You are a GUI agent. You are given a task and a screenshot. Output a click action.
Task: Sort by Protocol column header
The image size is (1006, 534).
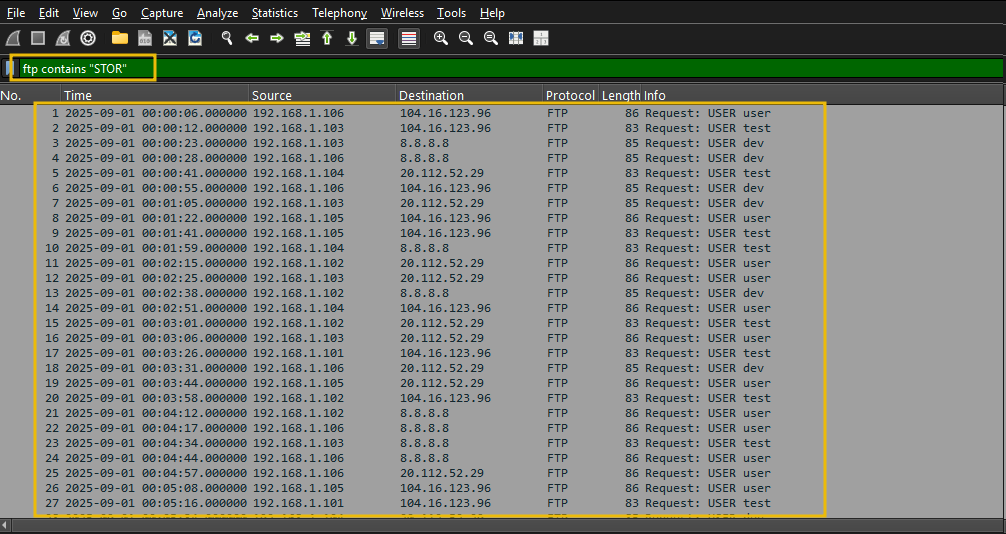click(569, 95)
